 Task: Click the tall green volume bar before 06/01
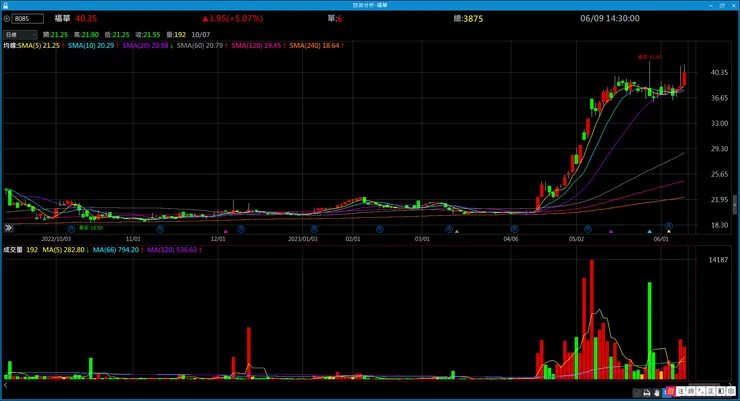point(649,330)
